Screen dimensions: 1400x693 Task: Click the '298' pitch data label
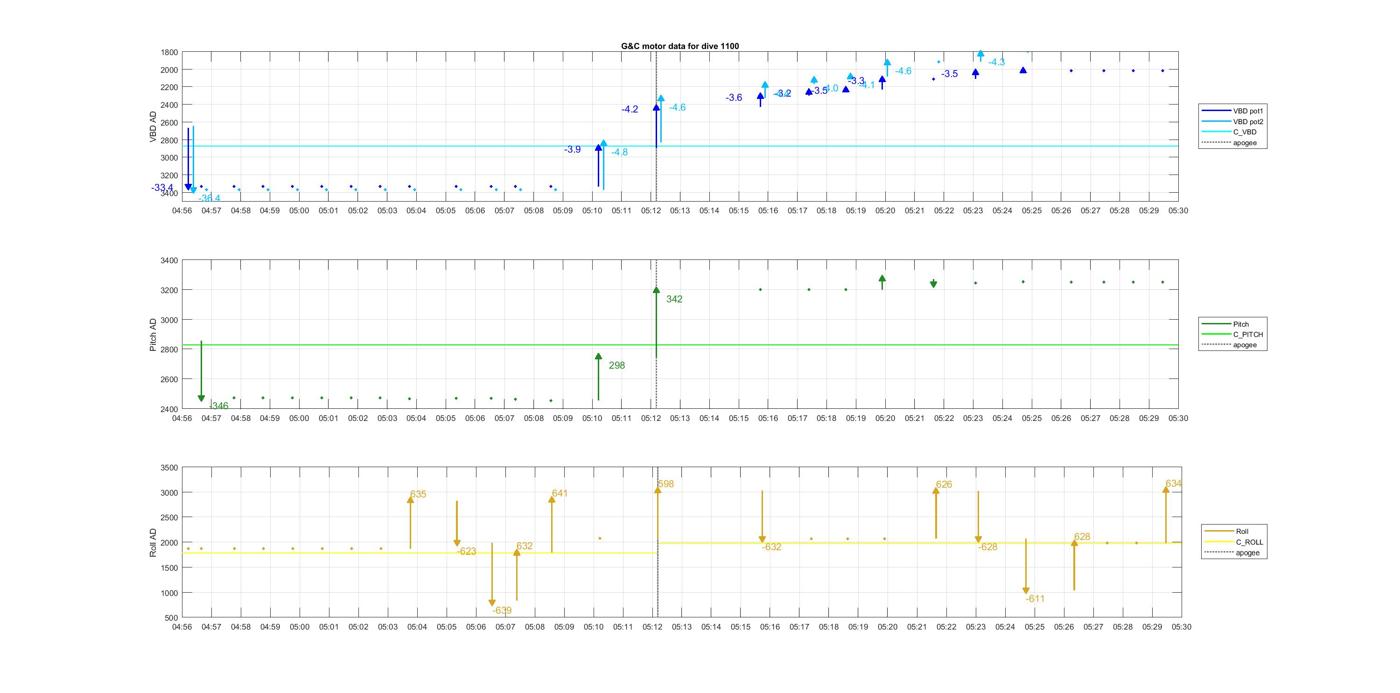point(616,365)
